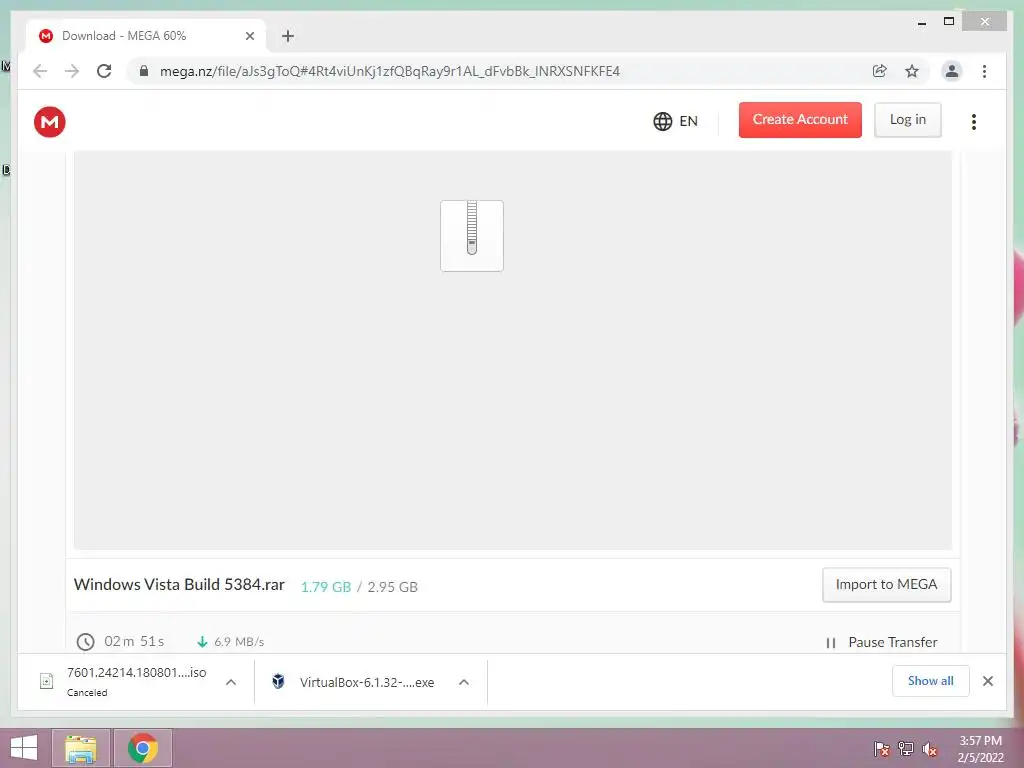Open Chrome profile avatar
This screenshot has height=768, width=1024.
[952, 71]
